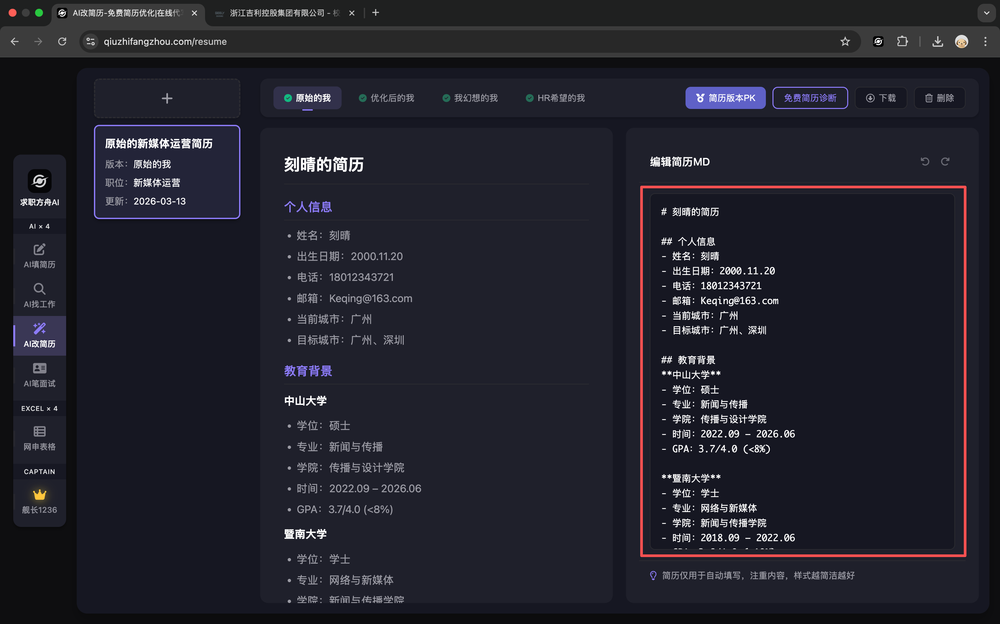Open the AI笔面试 sidebar item
This screenshot has height=624, width=1000.
click(x=39, y=375)
